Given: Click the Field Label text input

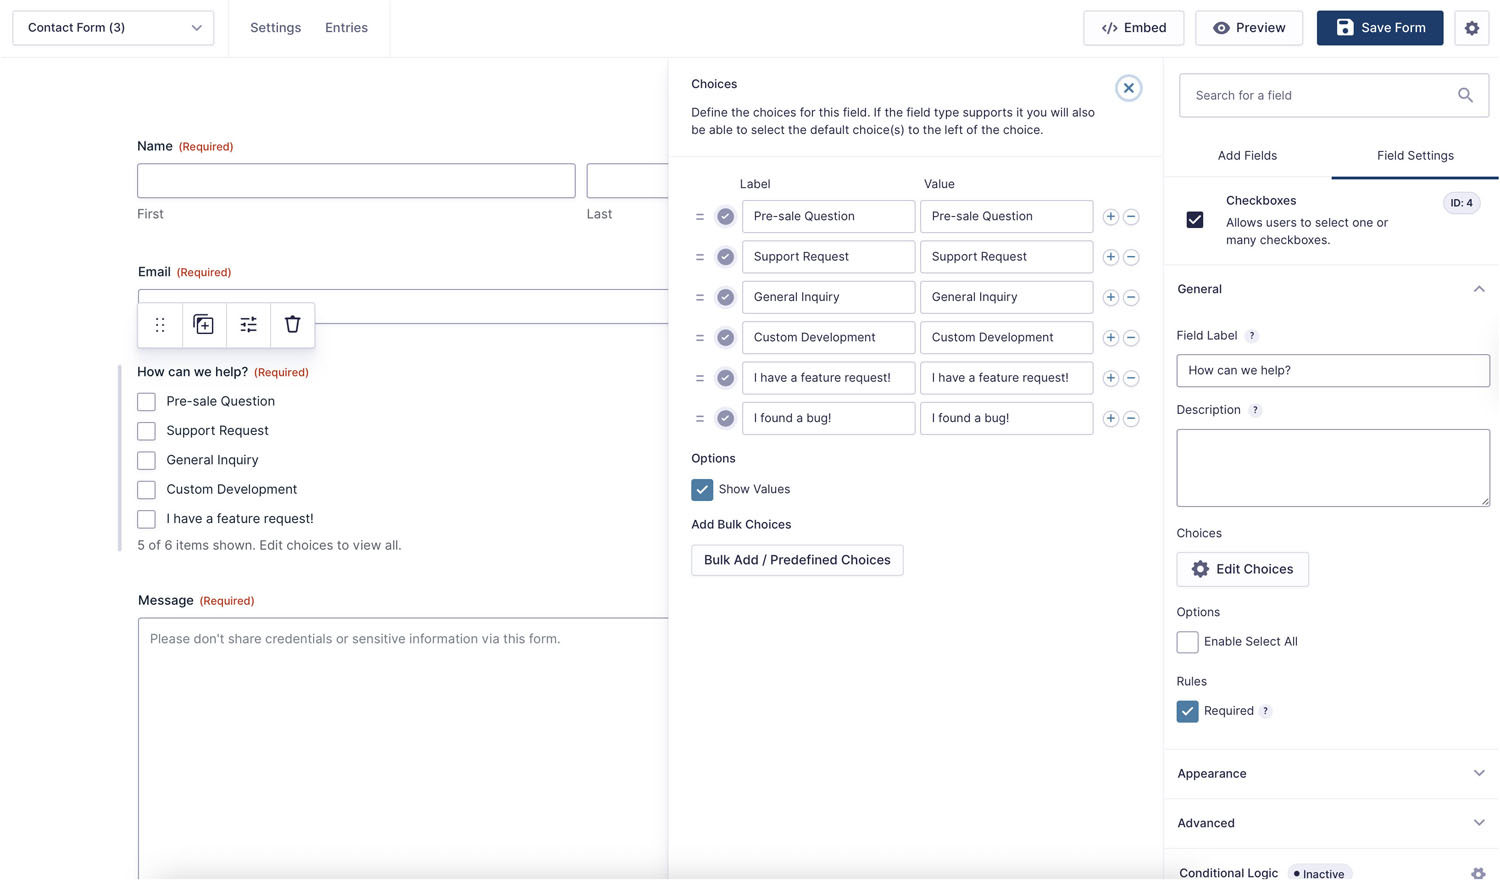Looking at the screenshot, I should 1332,371.
